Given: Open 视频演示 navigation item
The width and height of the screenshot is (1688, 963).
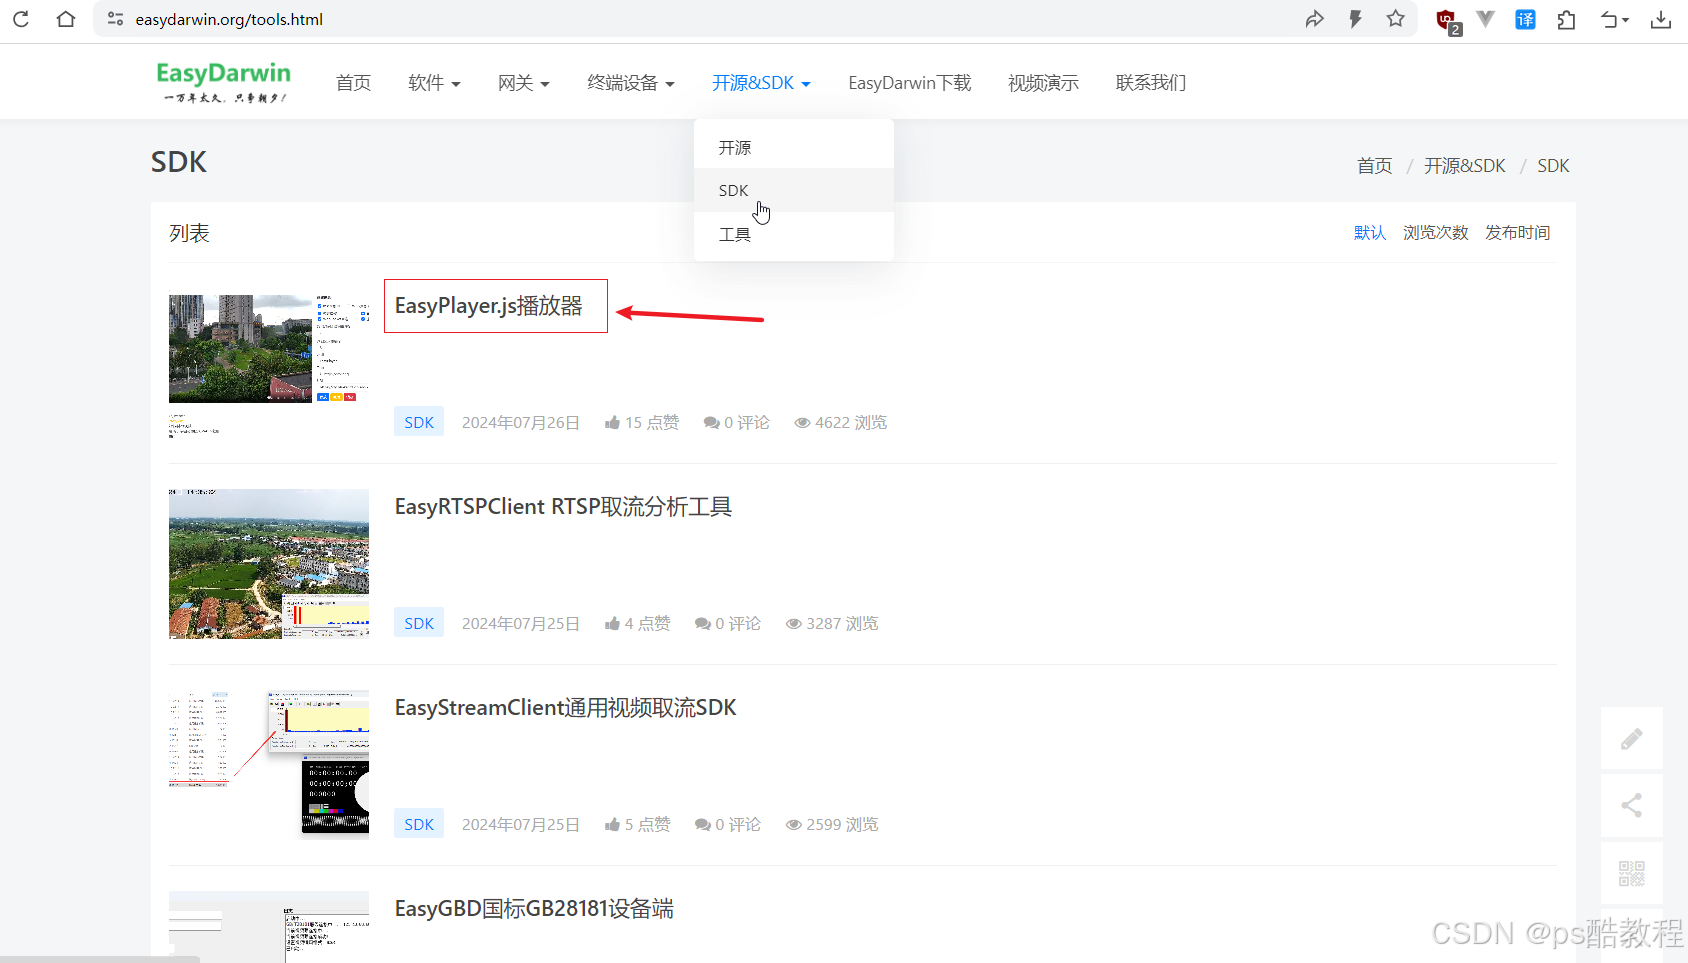Looking at the screenshot, I should (x=1043, y=83).
